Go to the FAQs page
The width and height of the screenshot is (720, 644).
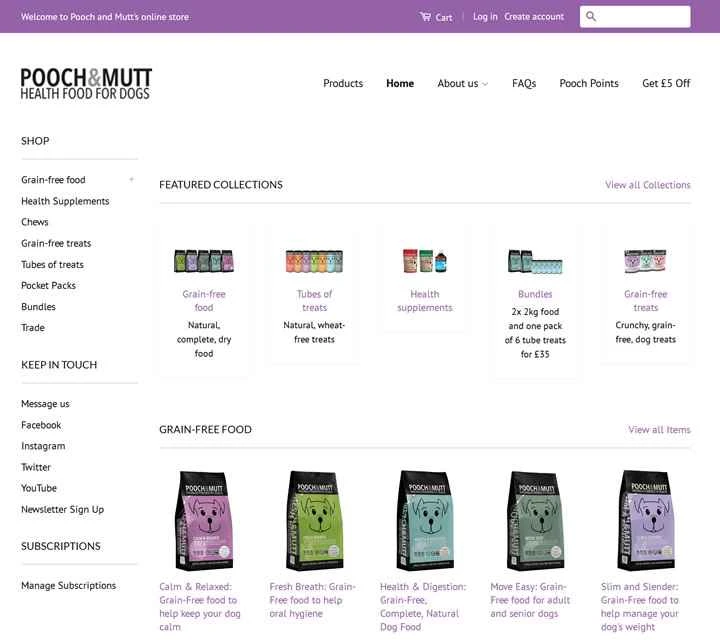524,84
